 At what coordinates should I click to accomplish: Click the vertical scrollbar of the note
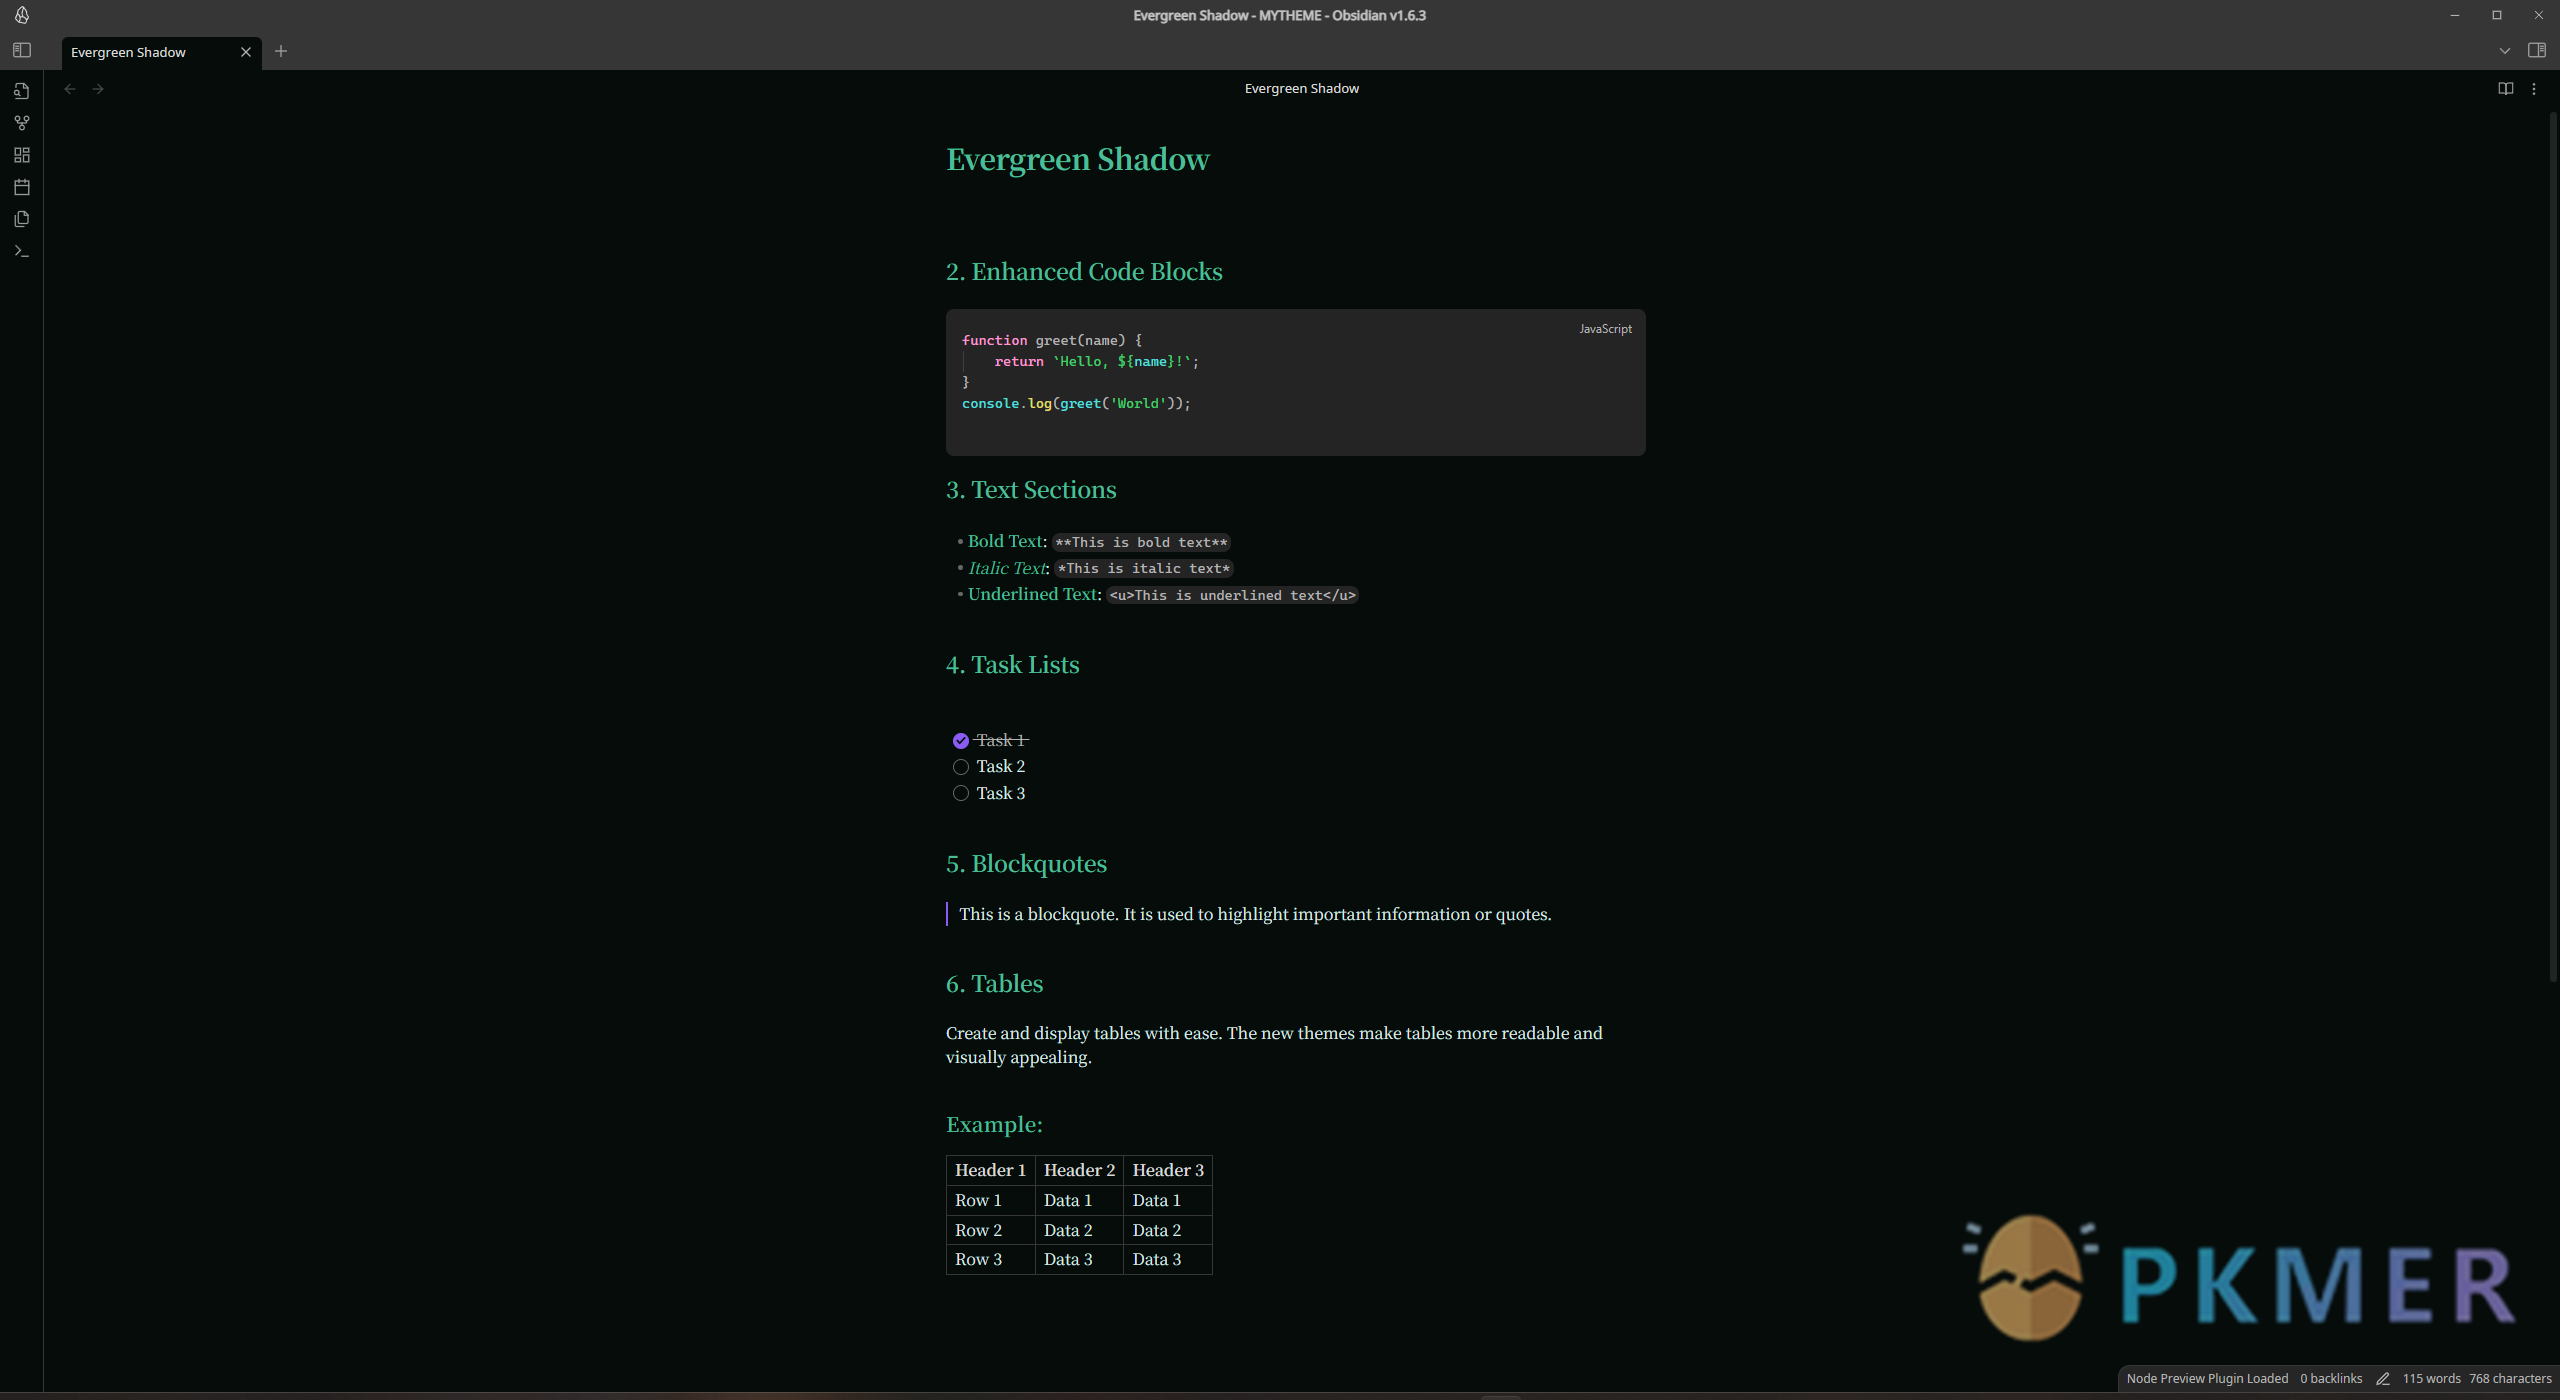[x=2552, y=545]
